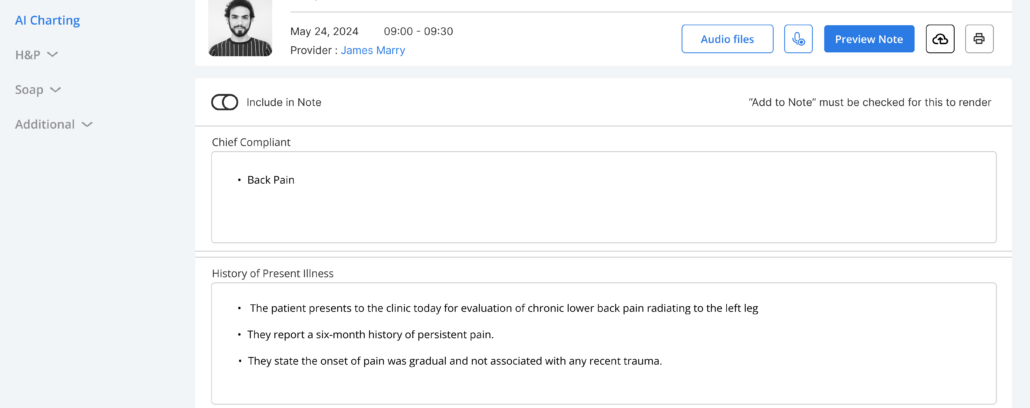Expand the H&P sidebar section
The width and height of the screenshot is (1030, 408).
pyautogui.click(x=37, y=55)
